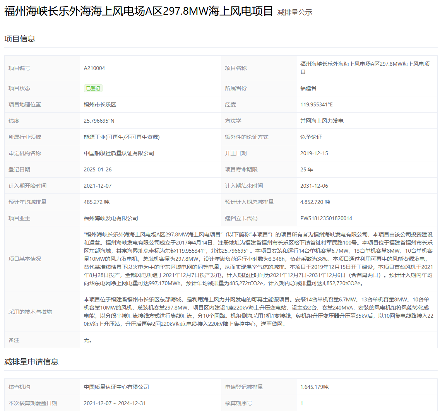
Task: Click the green 已登记 status badge
Action: pyautogui.click(x=93, y=88)
